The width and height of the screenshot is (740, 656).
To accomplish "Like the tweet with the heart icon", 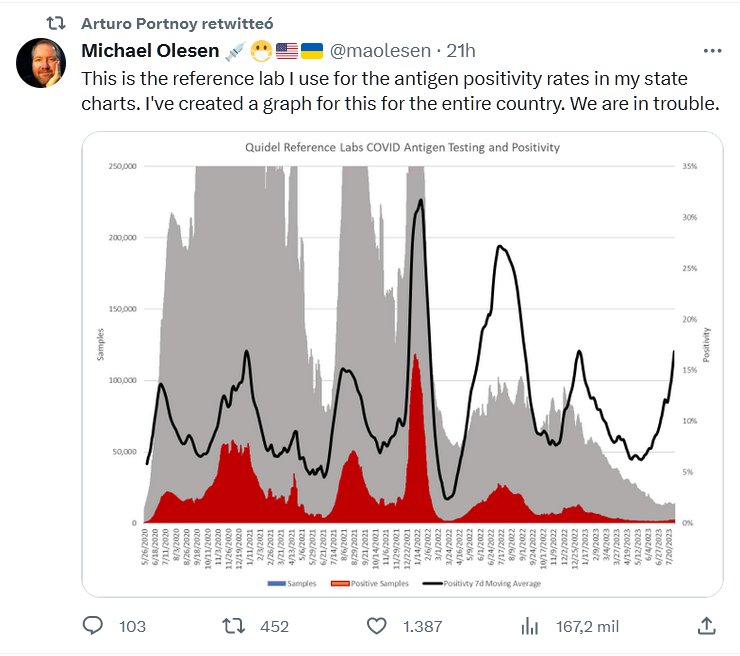I will [x=376, y=626].
